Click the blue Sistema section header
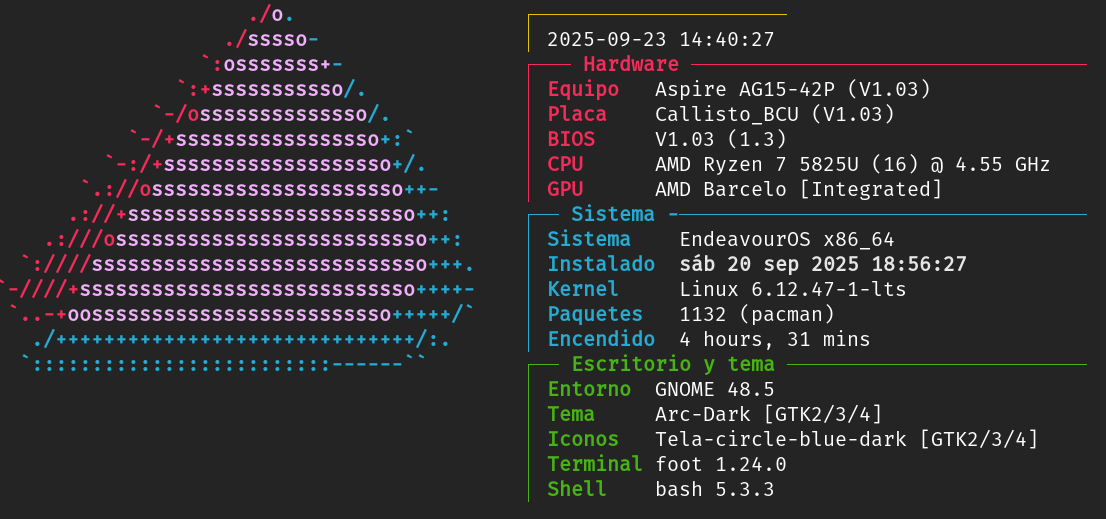The image size is (1106, 519). coord(613,215)
